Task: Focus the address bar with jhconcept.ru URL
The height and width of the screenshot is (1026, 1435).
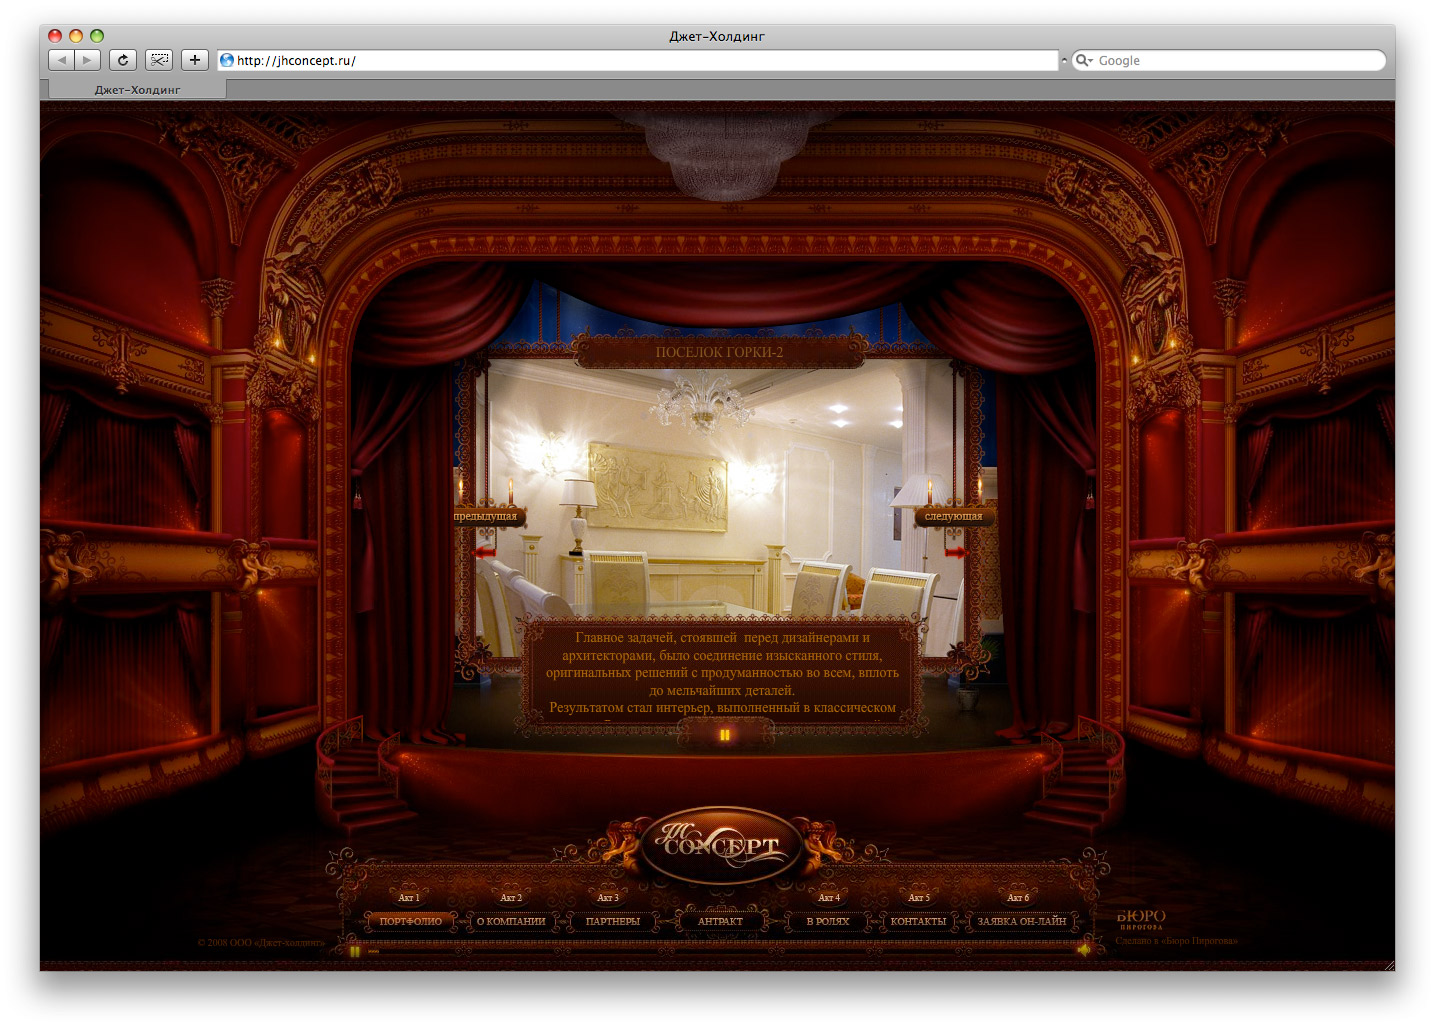Action: pyautogui.click(x=638, y=60)
